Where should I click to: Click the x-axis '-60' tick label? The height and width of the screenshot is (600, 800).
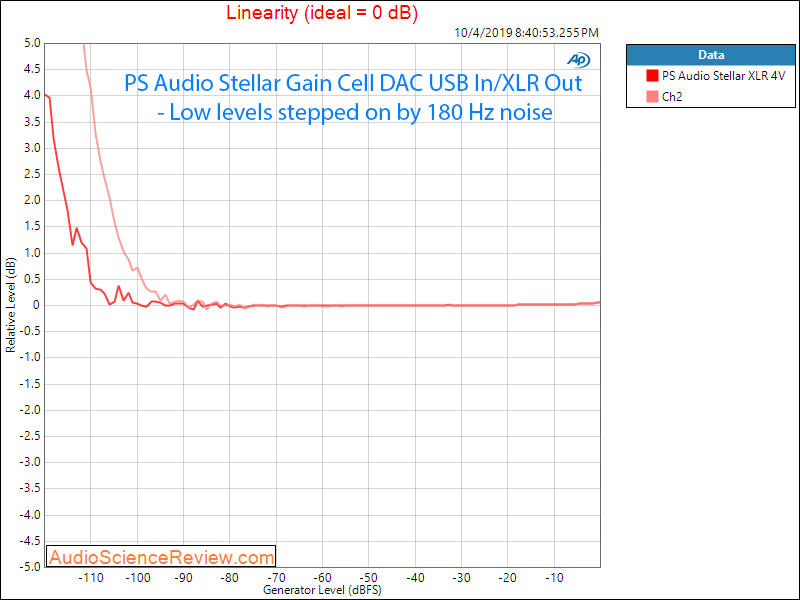(x=322, y=578)
